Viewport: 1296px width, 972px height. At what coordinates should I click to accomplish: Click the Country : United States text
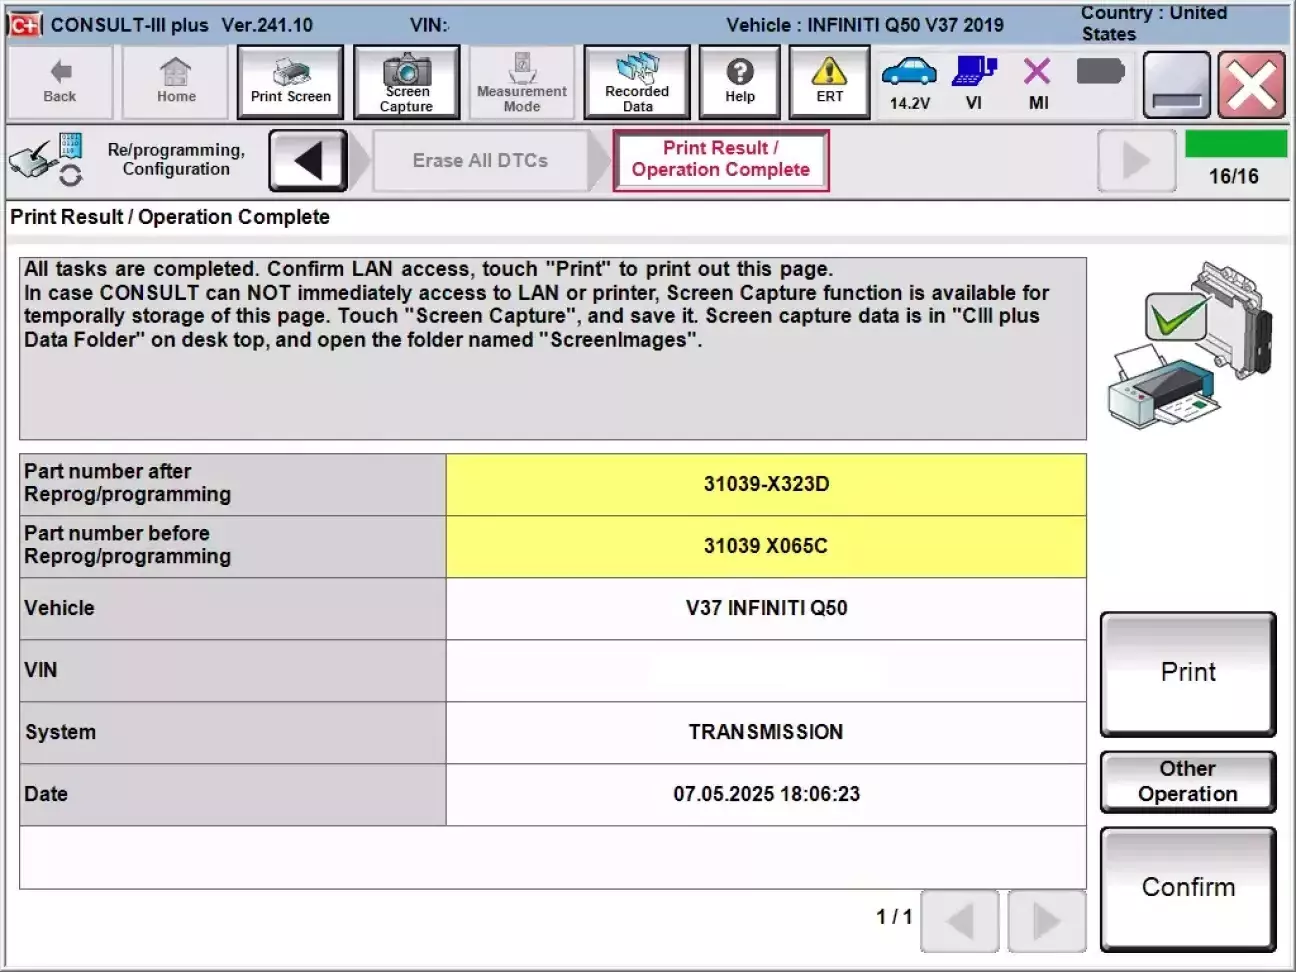(x=1154, y=23)
